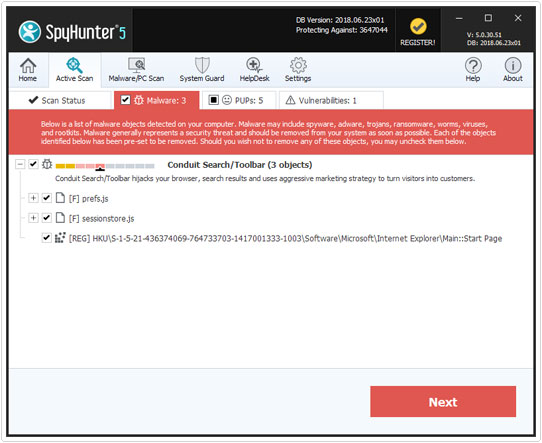
Task: Select the Active Scan toolbar item
Action: coord(74,70)
